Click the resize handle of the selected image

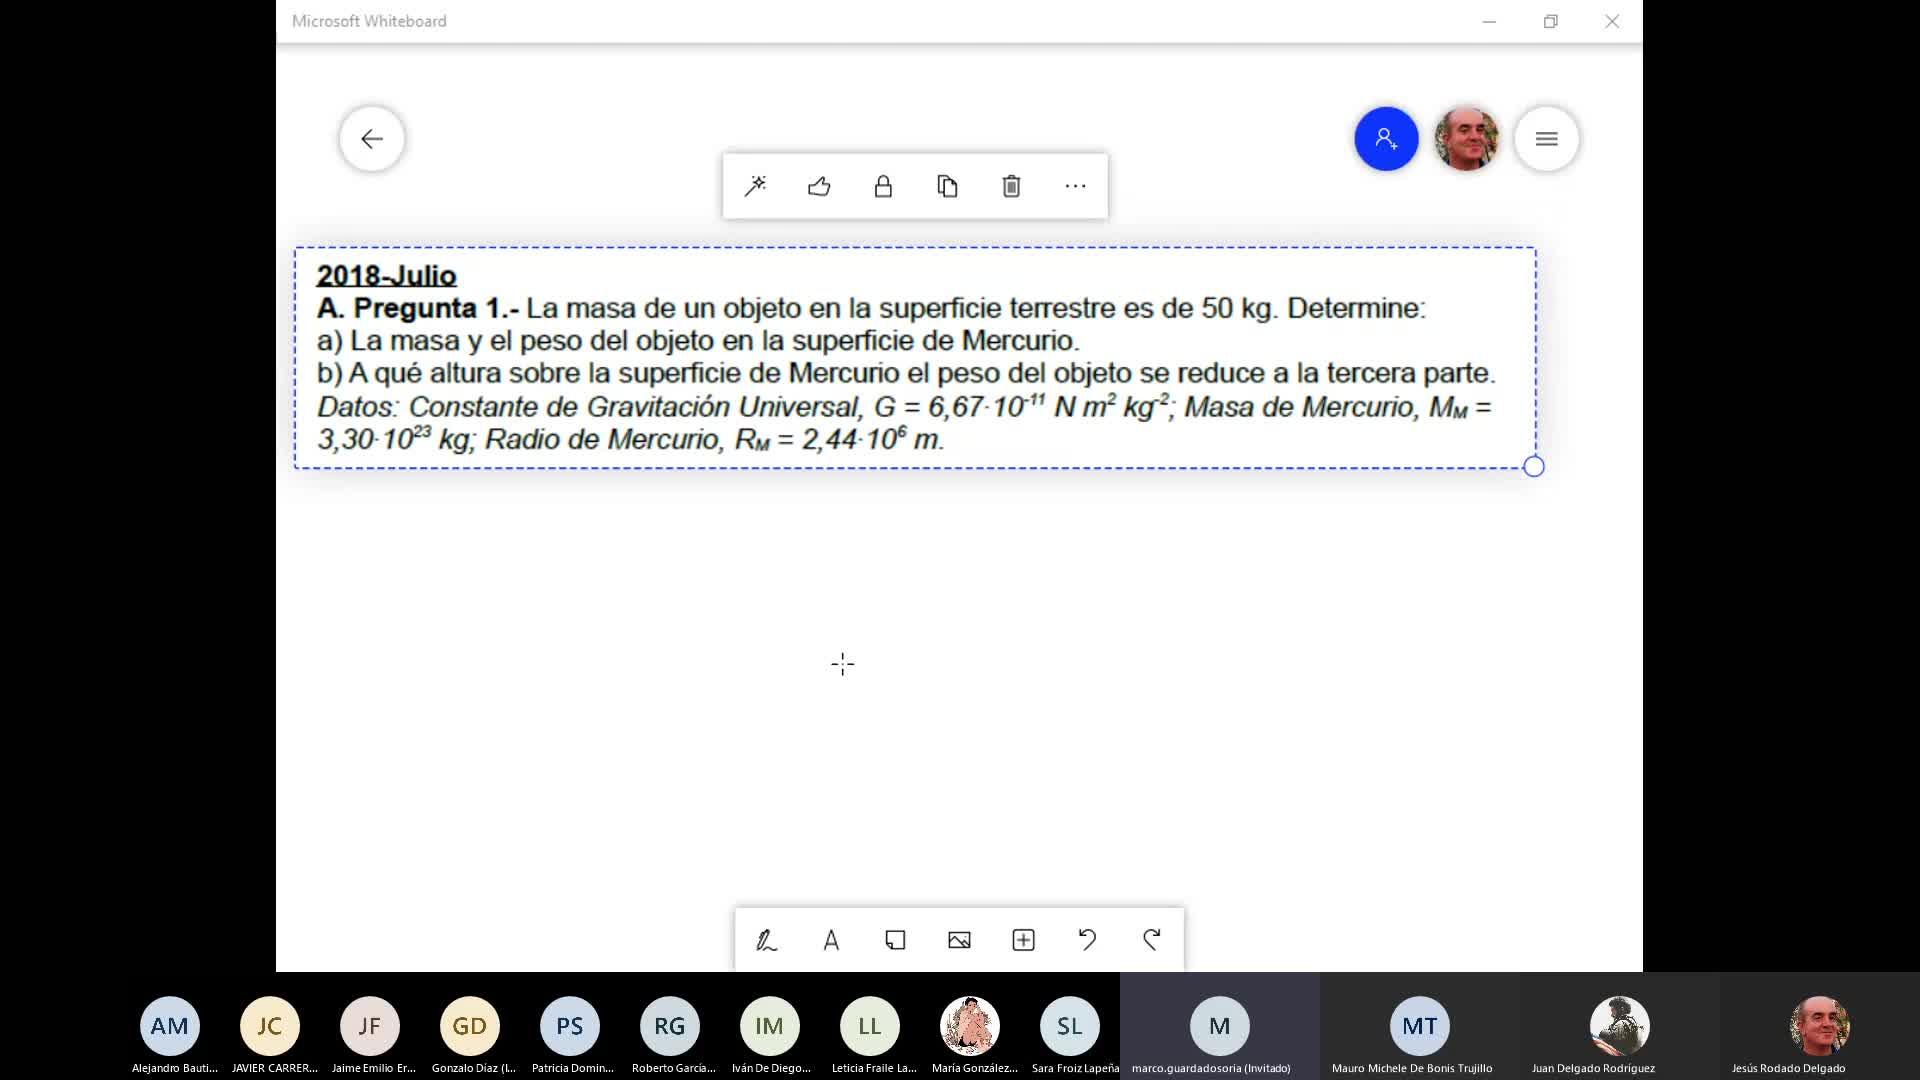pos(1534,467)
